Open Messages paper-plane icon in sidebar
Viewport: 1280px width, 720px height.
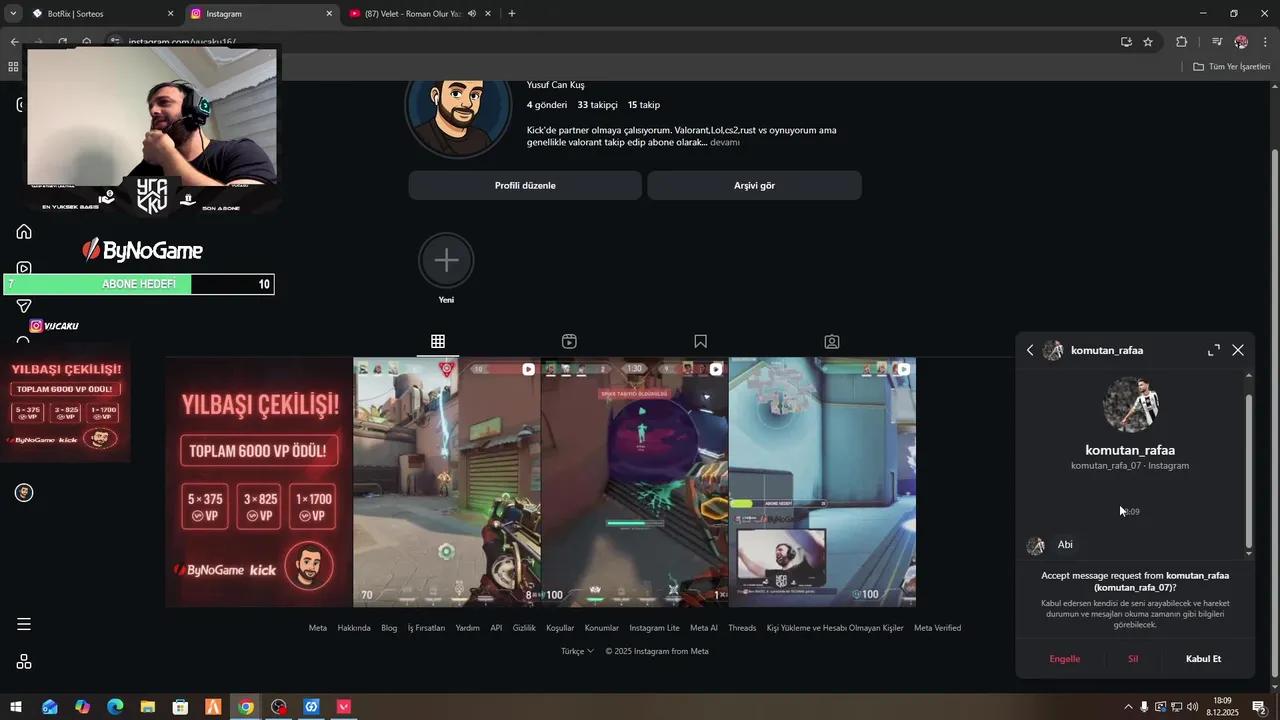click(x=24, y=306)
